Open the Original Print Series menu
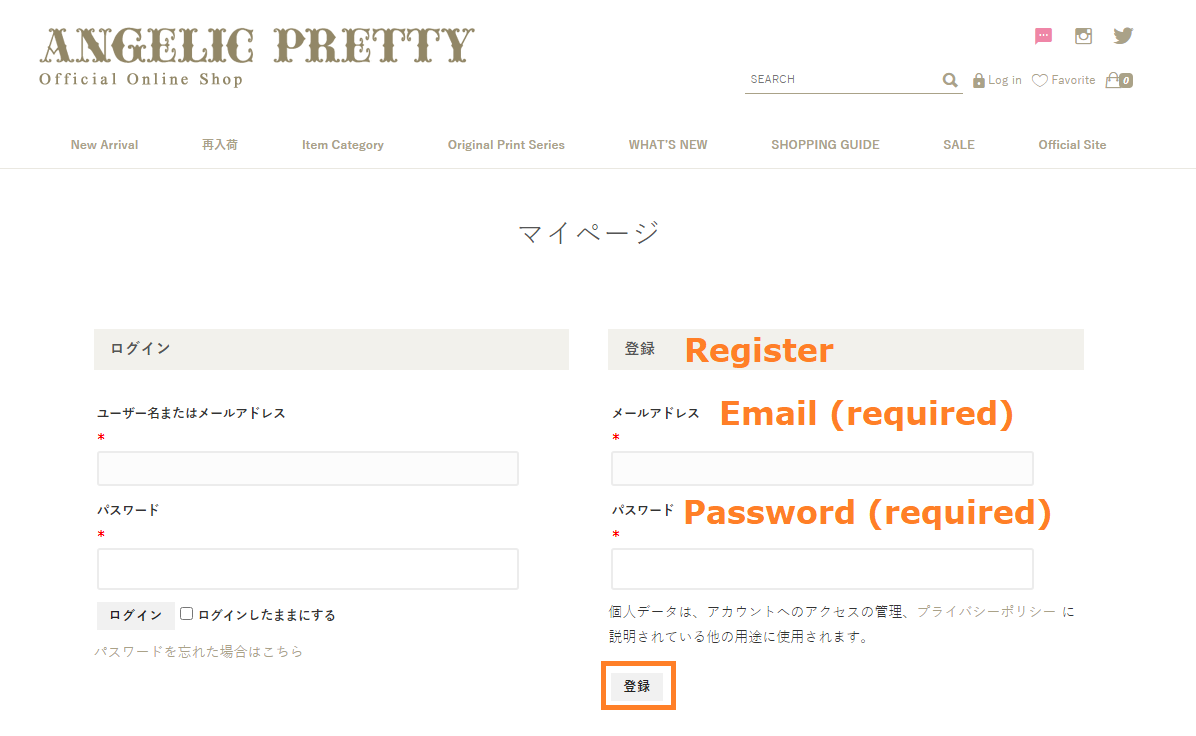 pos(506,145)
